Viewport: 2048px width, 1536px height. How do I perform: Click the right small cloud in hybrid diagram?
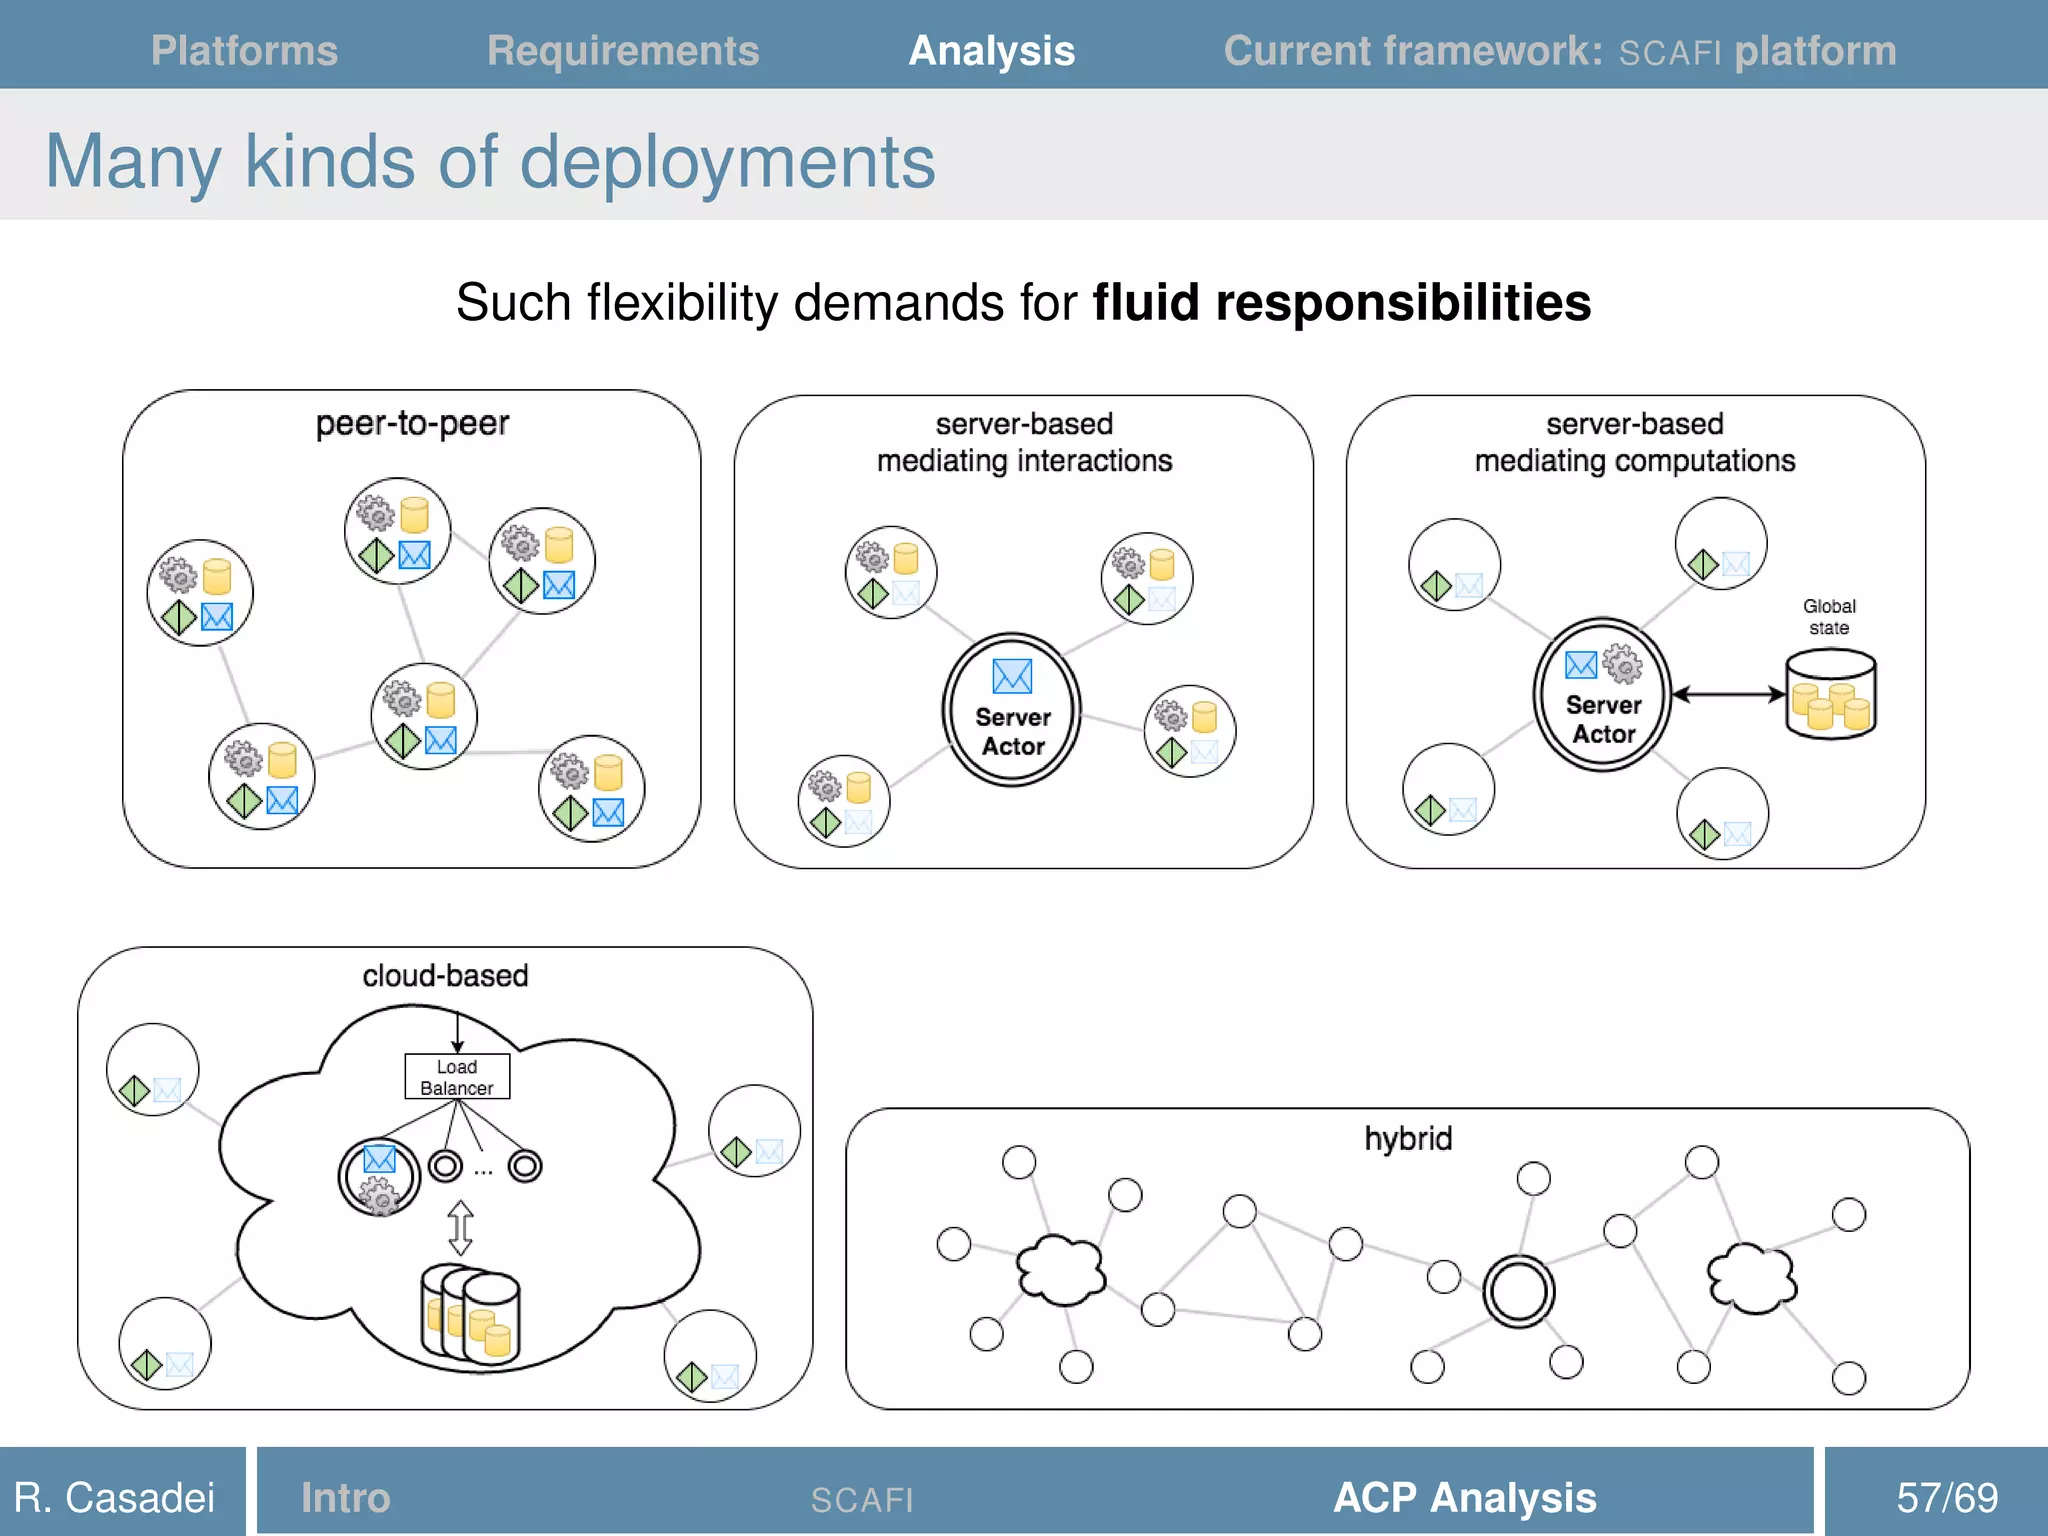coord(1752,1278)
